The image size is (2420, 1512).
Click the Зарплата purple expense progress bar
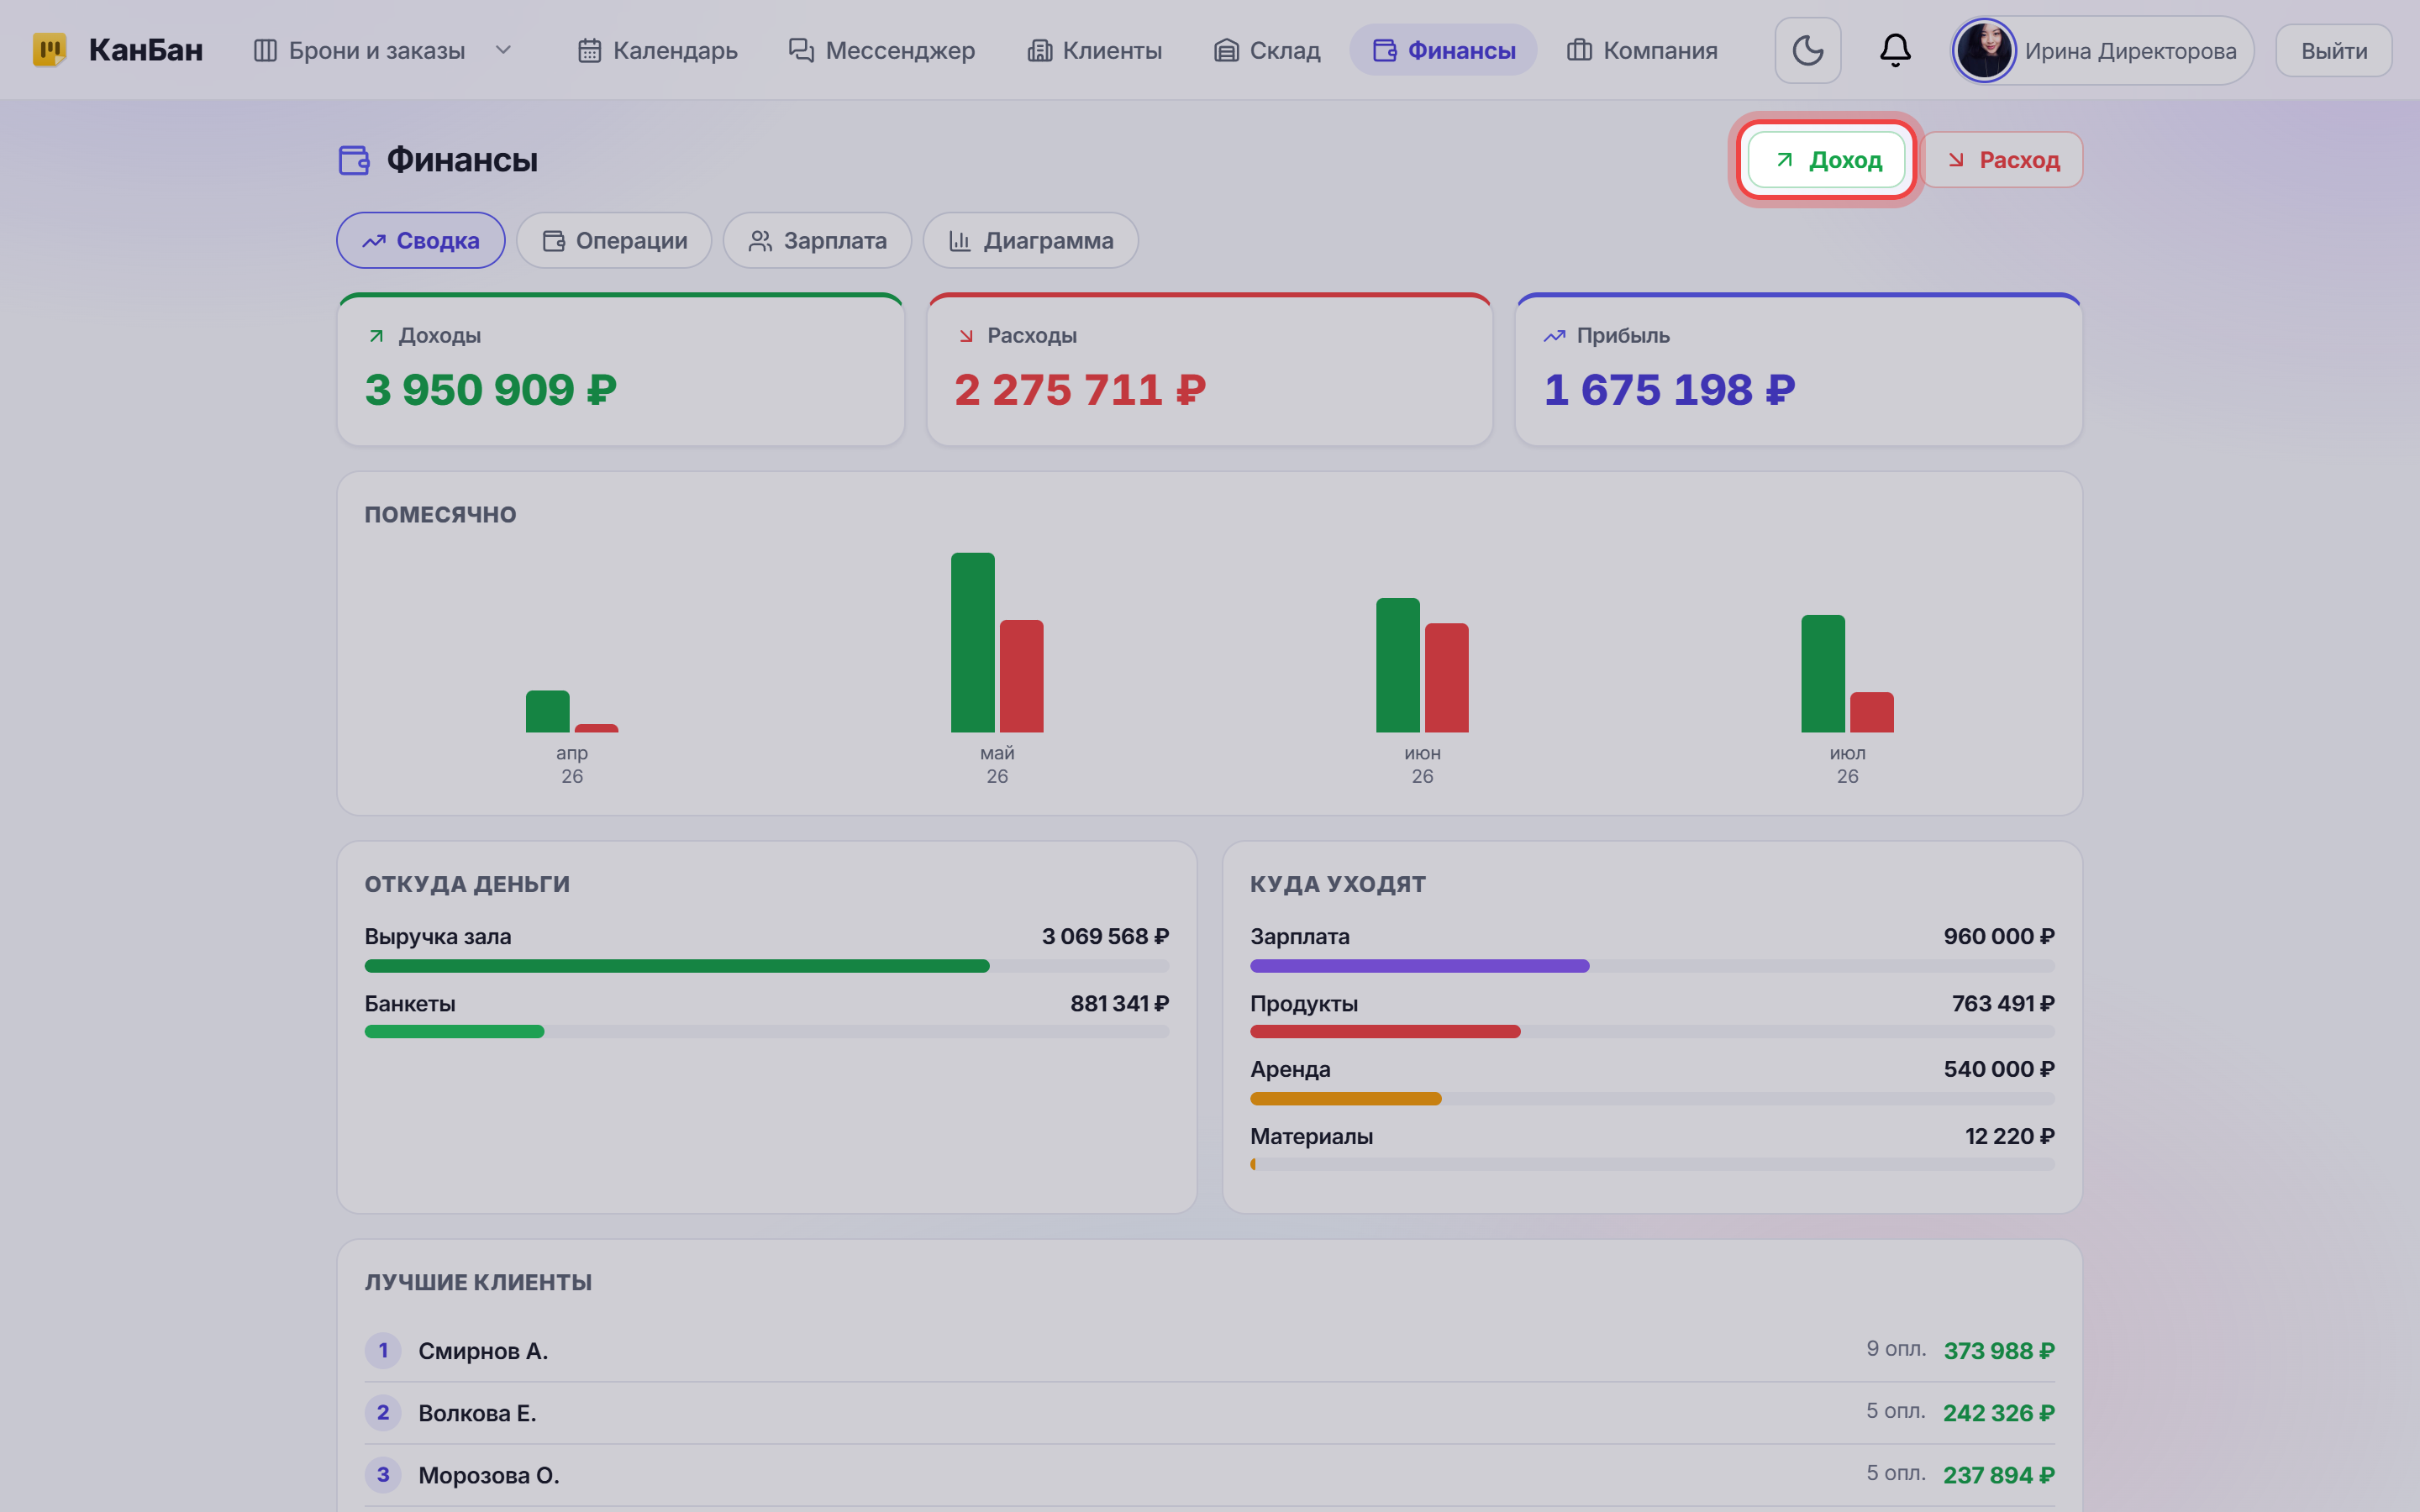pyautogui.click(x=1419, y=966)
